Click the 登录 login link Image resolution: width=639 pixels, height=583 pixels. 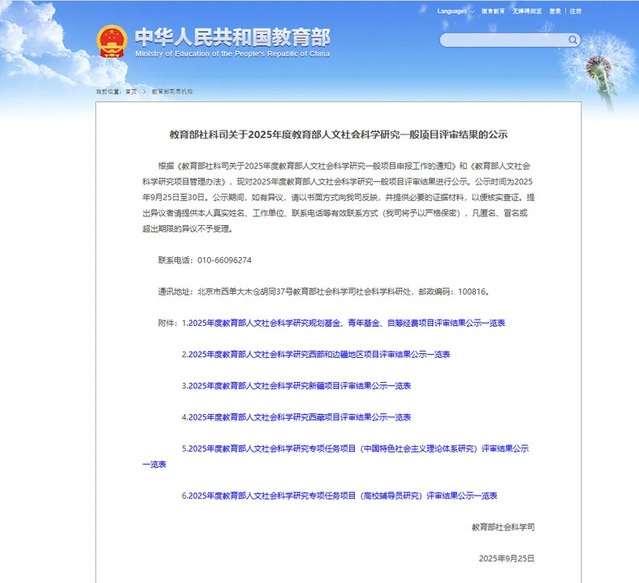555,11
